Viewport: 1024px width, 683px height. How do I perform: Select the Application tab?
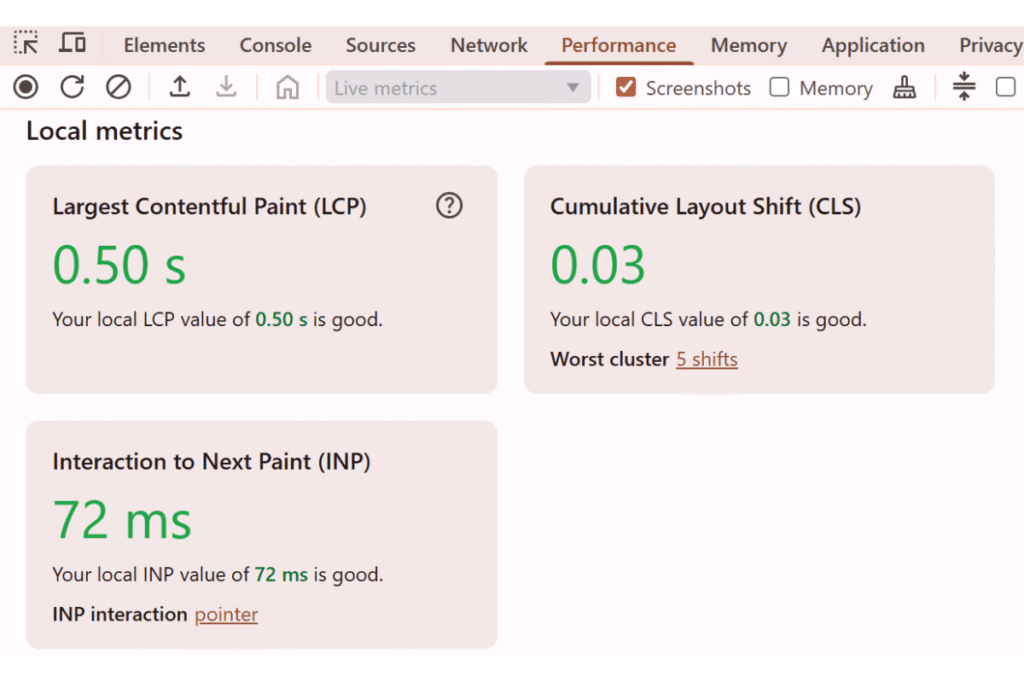(x=872, y=45)
